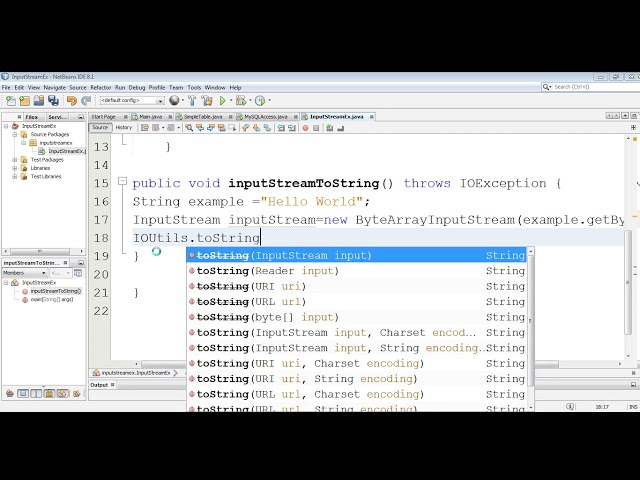Switch to the Source view button

point(100,128)
